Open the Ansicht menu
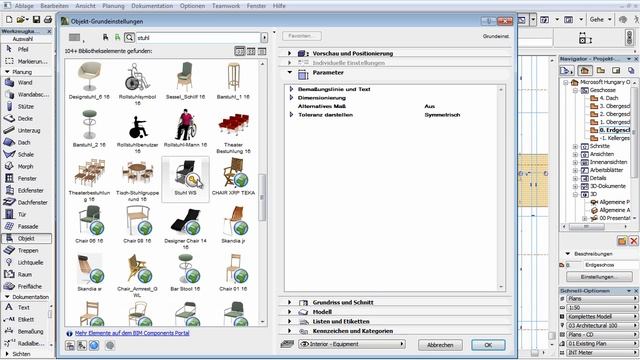This screenshot has height=360, width=640. click(x=86, y=6)
